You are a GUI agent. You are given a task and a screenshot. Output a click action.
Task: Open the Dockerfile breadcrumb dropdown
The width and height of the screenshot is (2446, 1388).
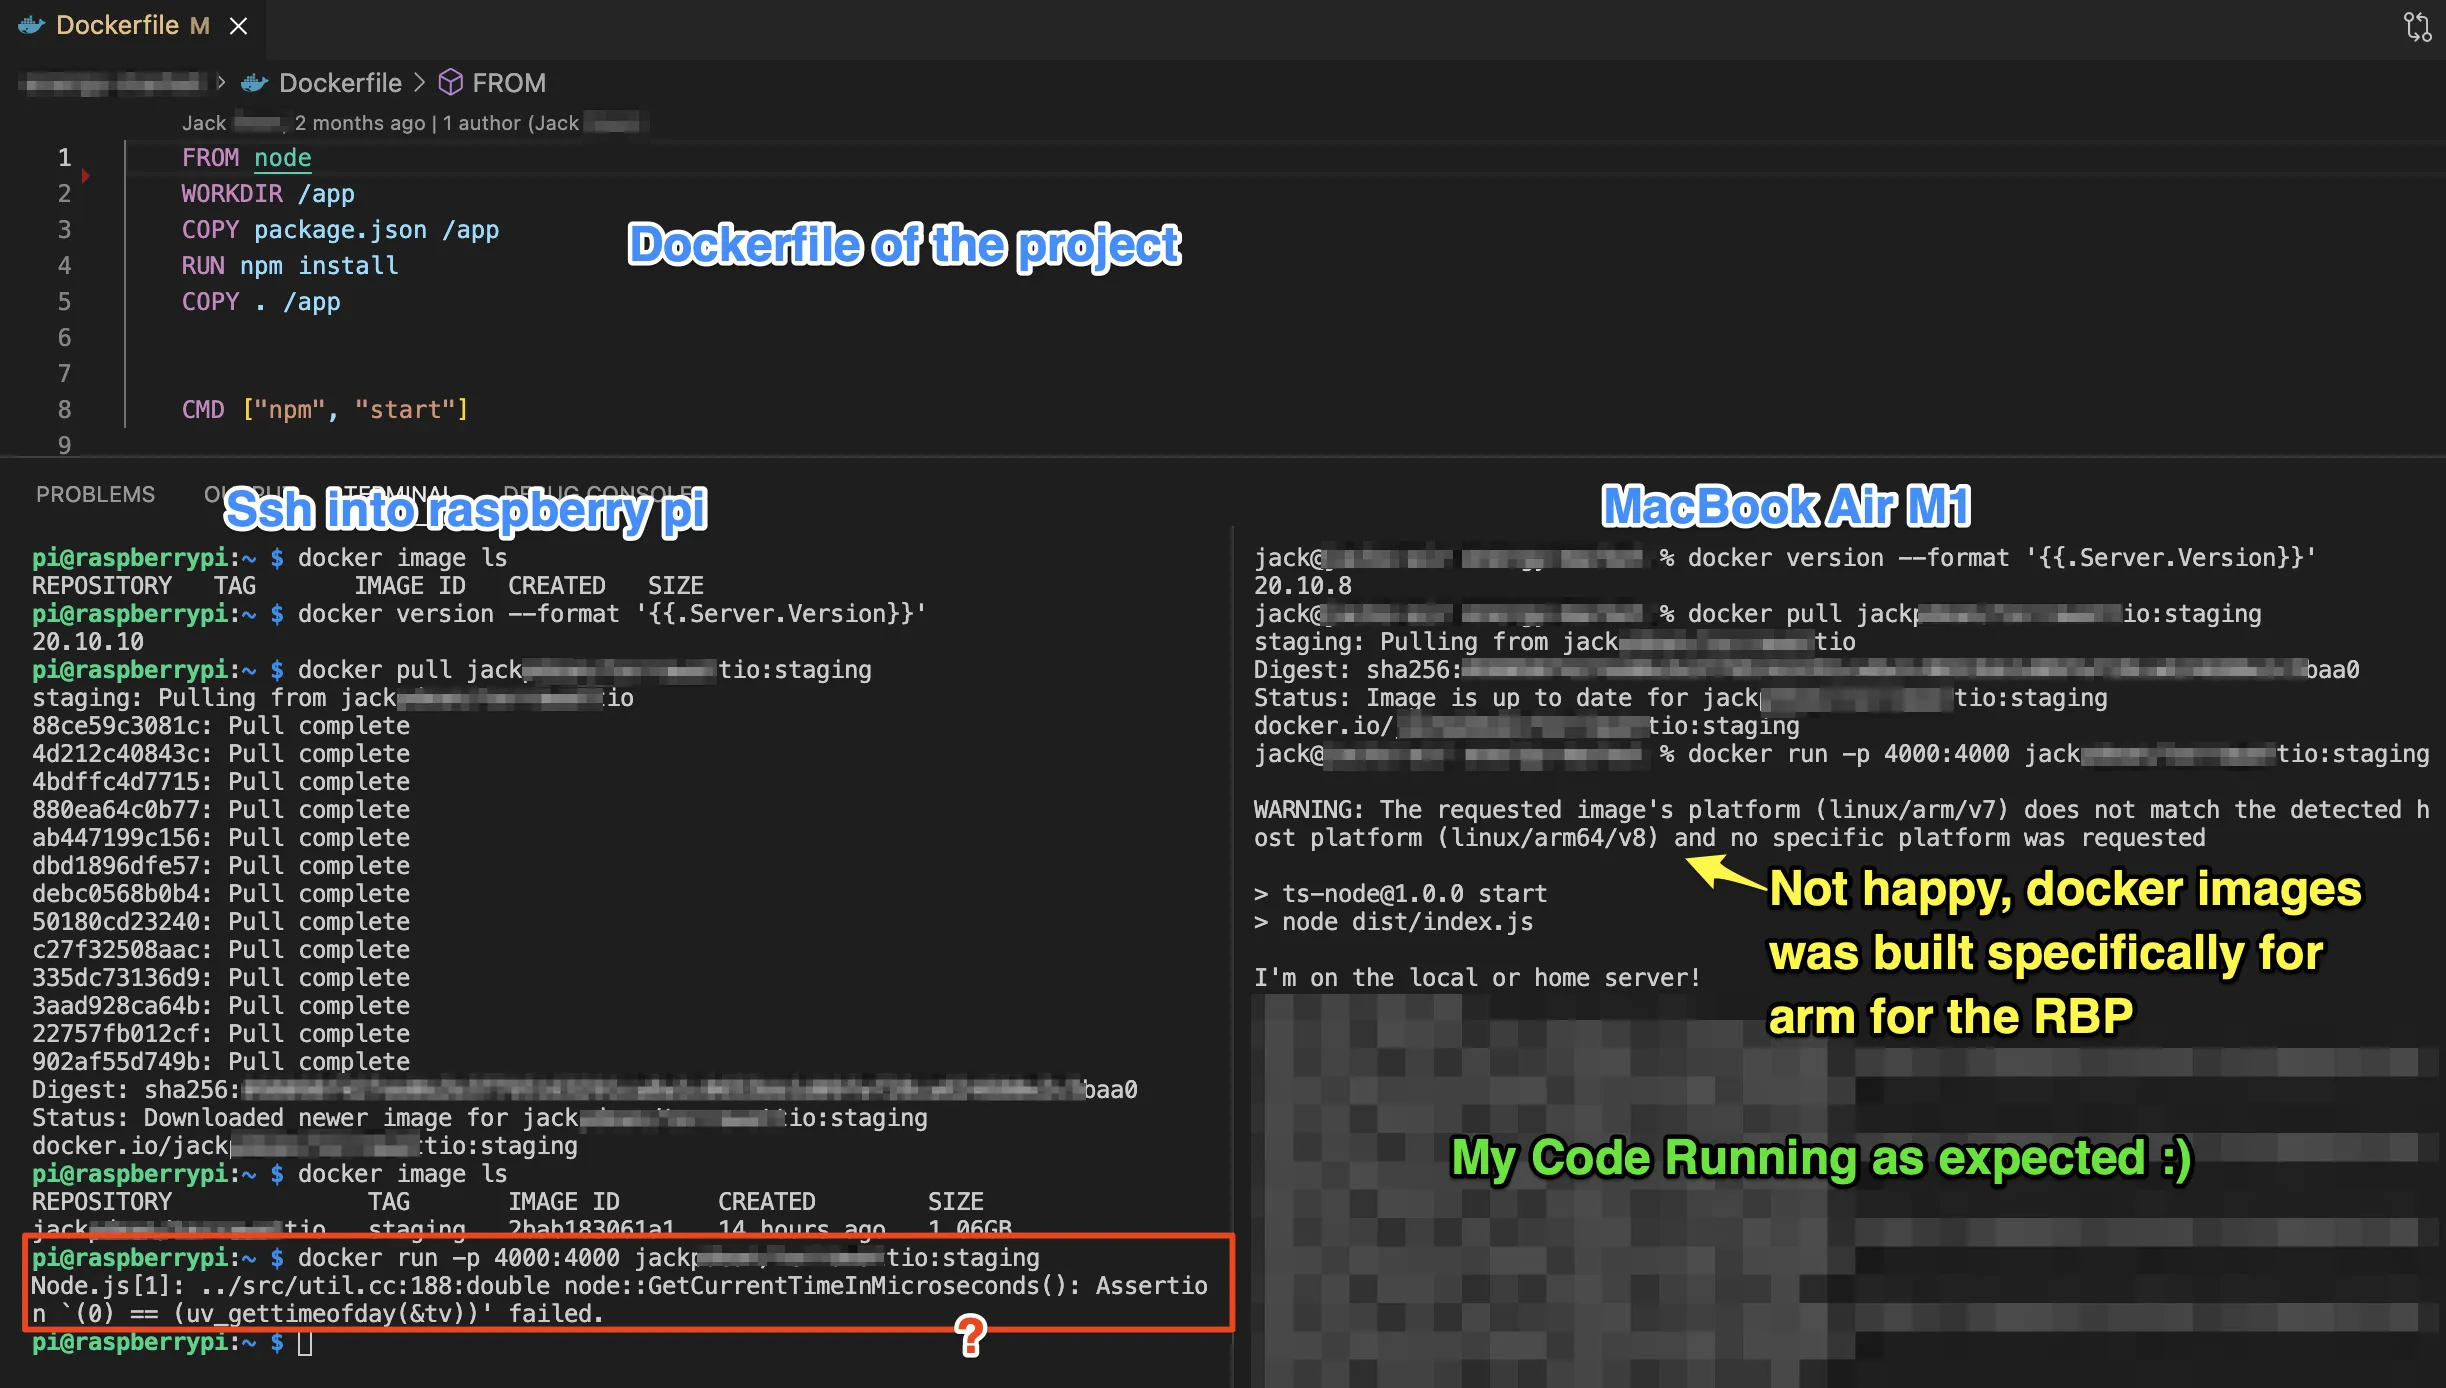[x=340, y=83]
